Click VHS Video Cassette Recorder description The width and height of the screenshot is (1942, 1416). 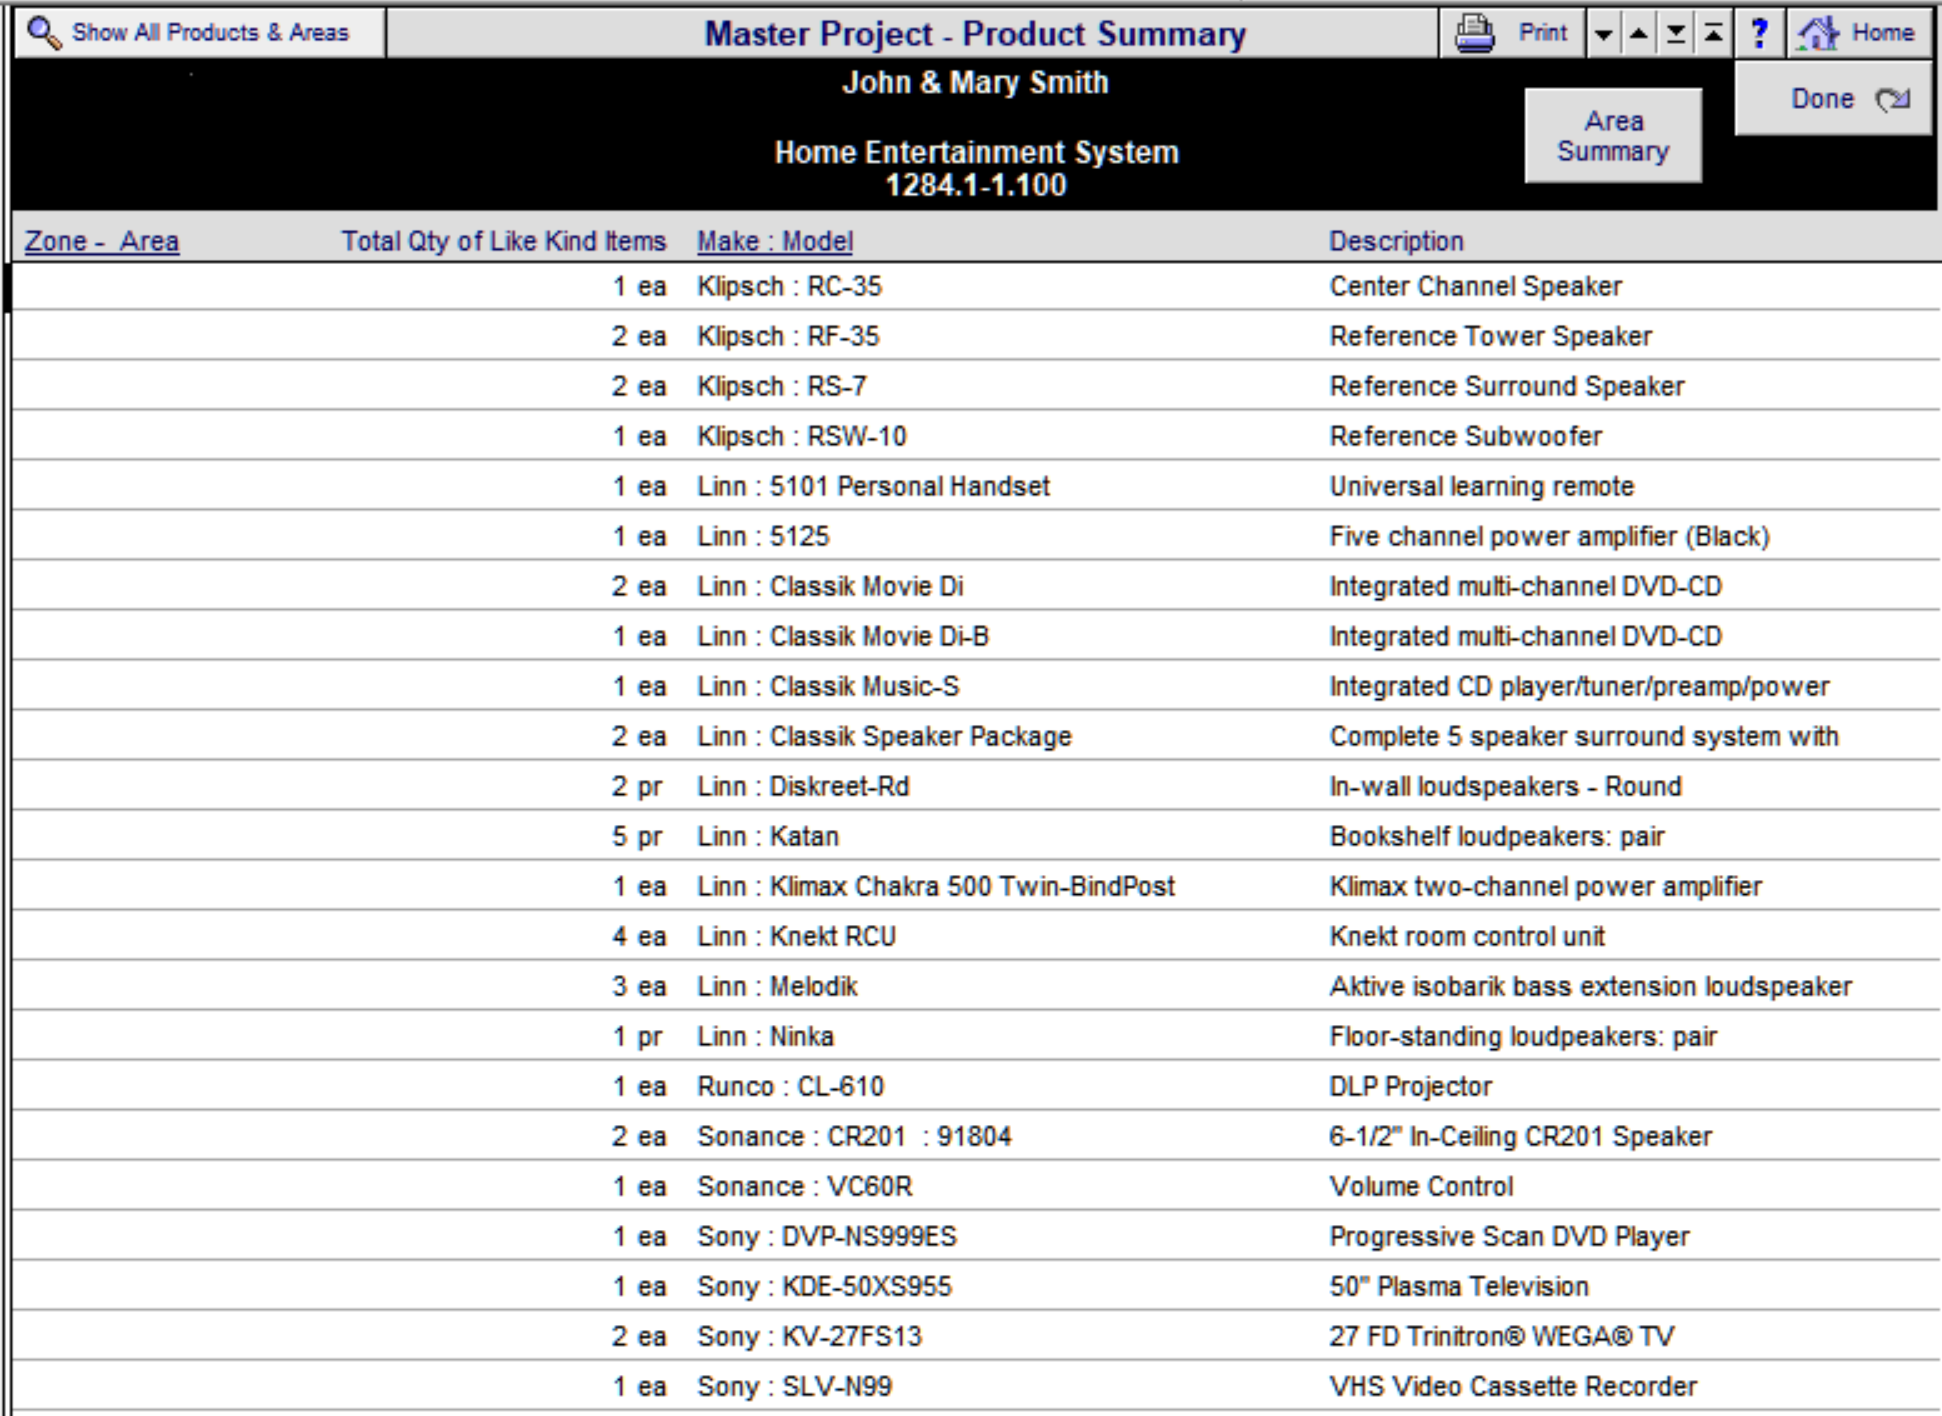[1513, 1386]
